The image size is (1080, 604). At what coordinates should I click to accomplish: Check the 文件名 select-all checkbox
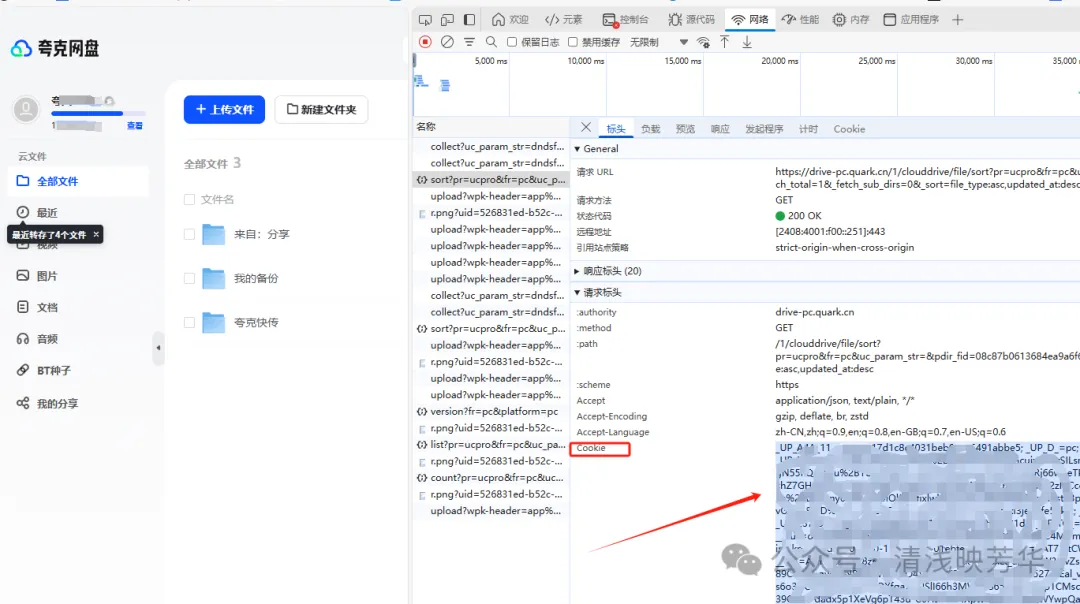tap(189, 200)
